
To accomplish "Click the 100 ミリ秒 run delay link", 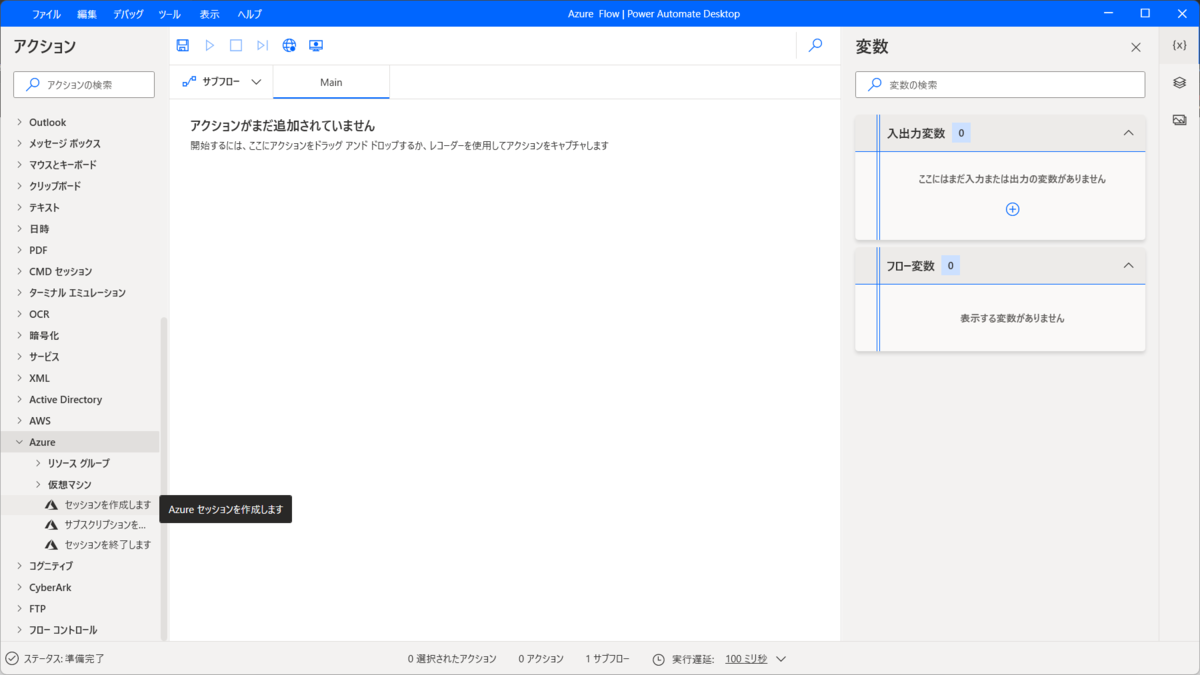I will (x=746, y=659).
